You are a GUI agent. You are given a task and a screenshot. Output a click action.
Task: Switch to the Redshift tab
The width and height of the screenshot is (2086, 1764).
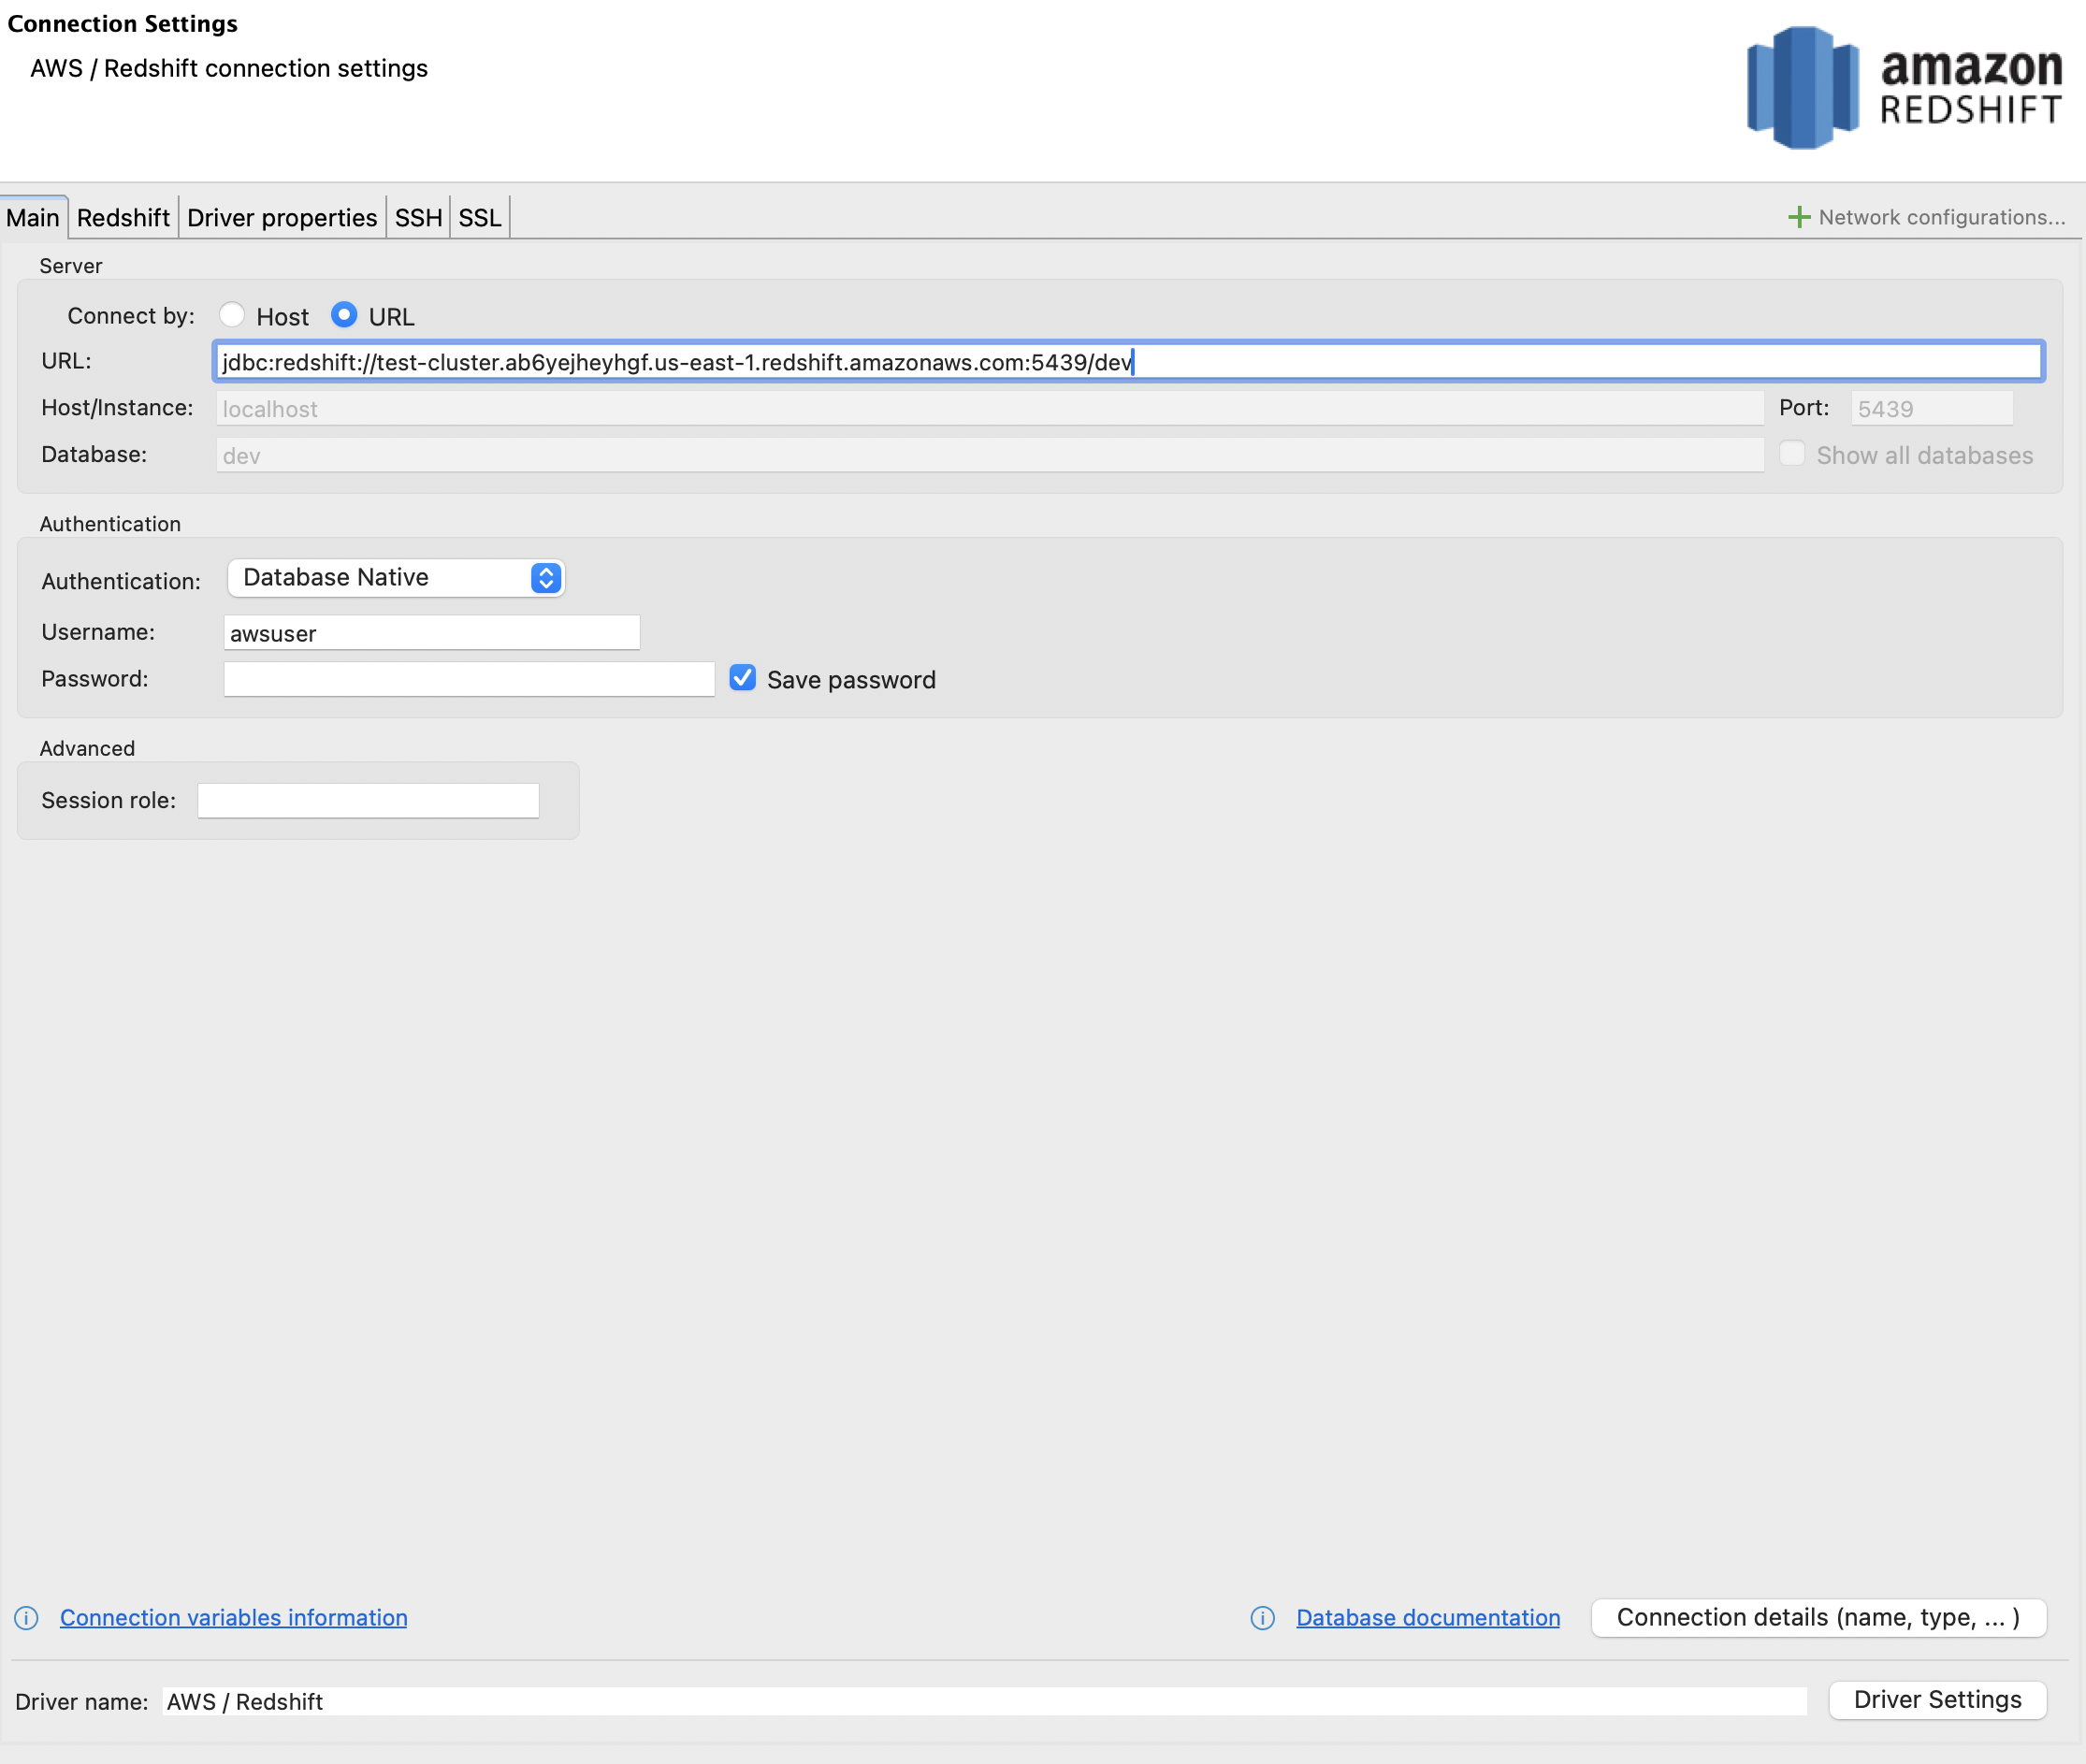pos(123,218)
